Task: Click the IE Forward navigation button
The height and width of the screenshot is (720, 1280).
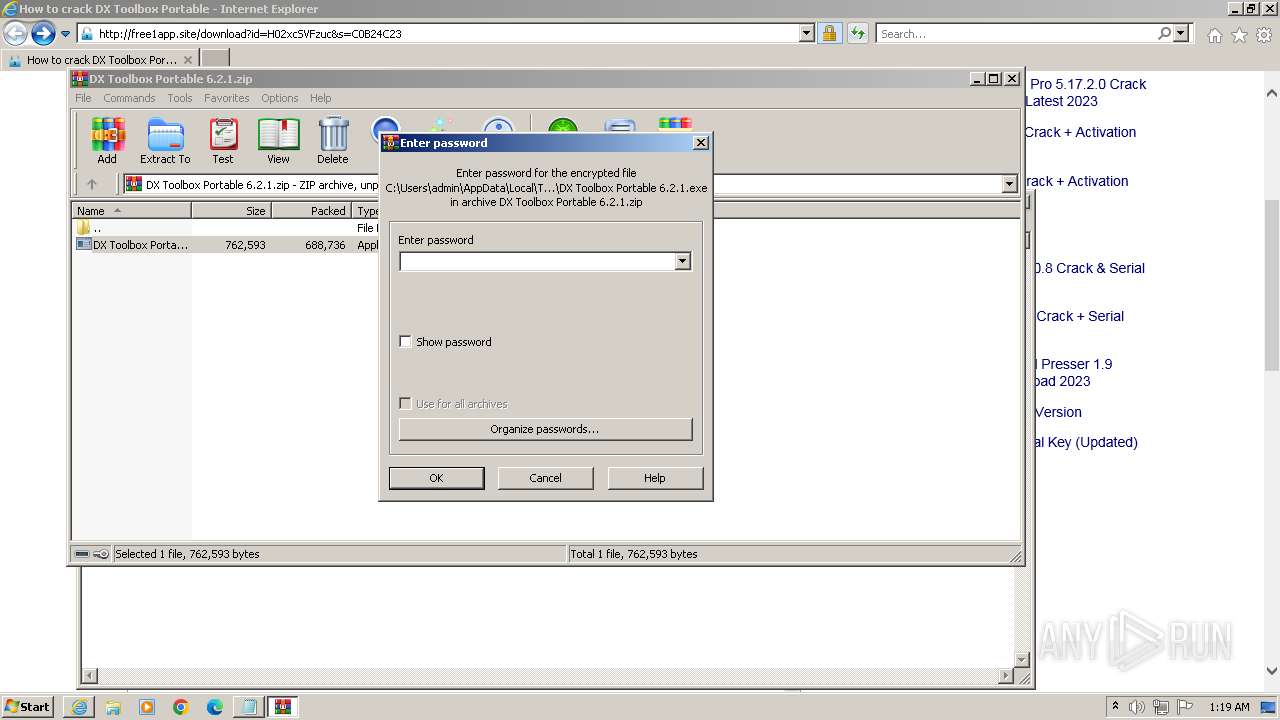Action: 43,34
